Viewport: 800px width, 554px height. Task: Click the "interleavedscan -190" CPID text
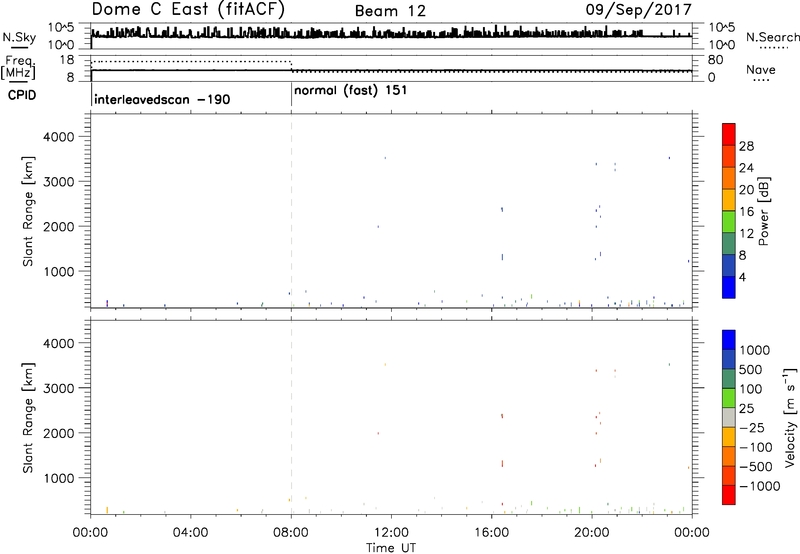coord(162,99)
